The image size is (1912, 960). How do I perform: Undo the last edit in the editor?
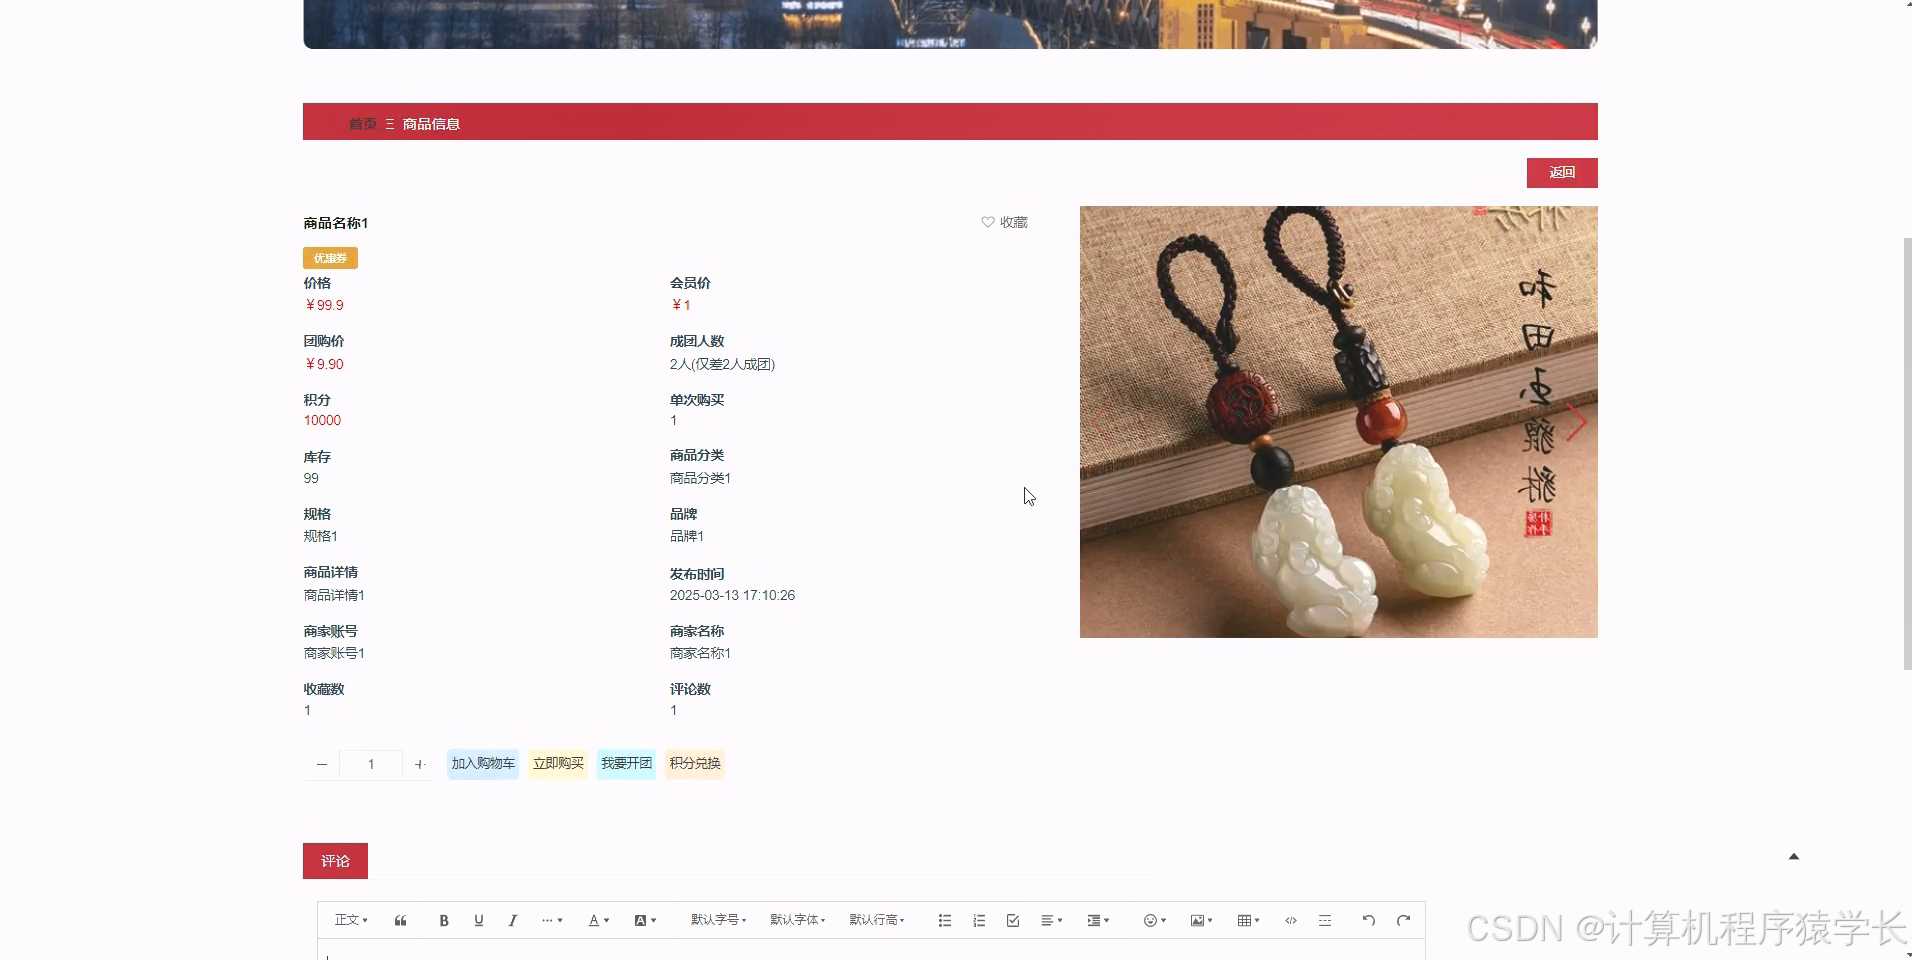1367,920
